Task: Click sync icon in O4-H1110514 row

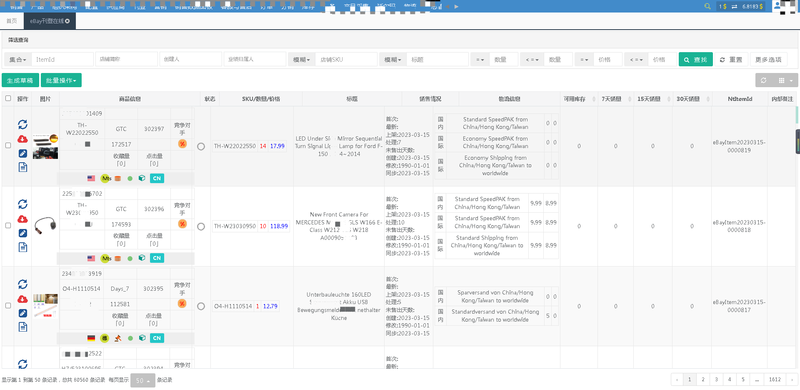Action: point(22,284)
